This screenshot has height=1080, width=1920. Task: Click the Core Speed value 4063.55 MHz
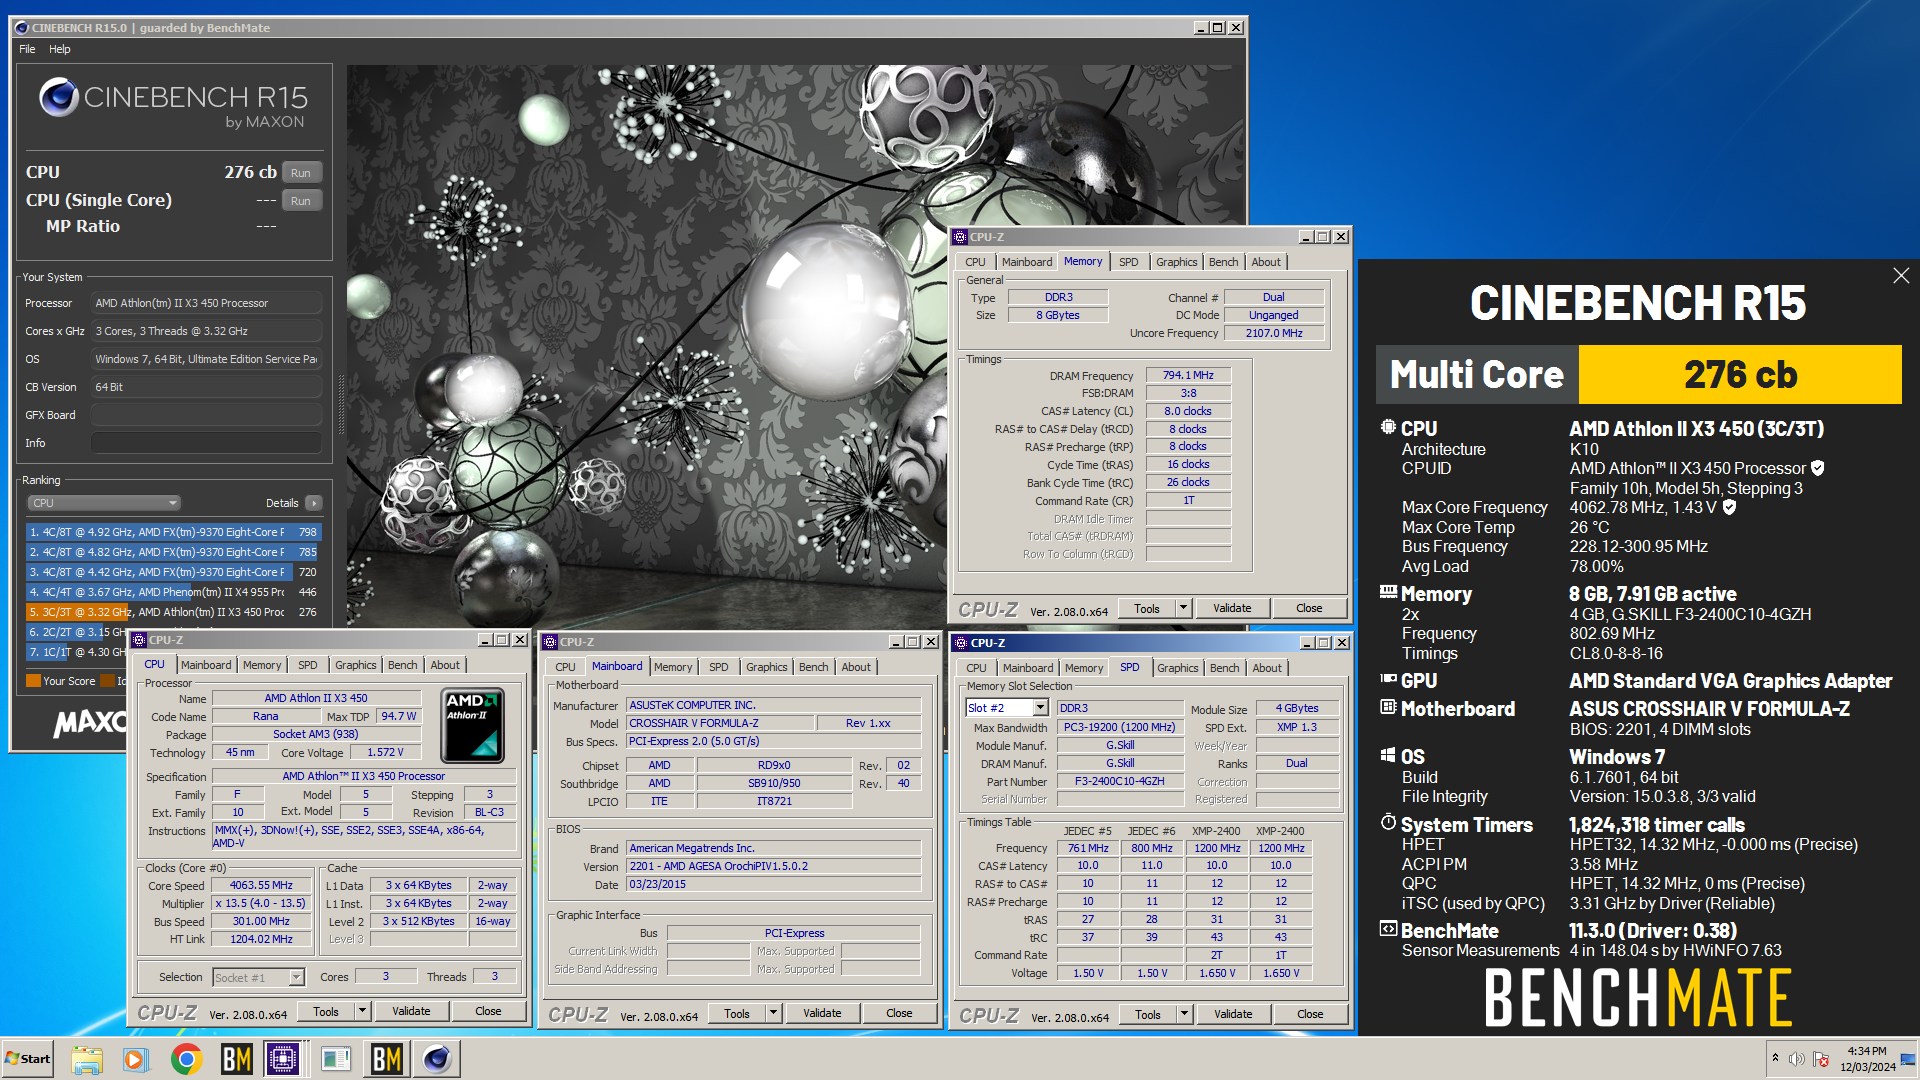click(261, 885)
